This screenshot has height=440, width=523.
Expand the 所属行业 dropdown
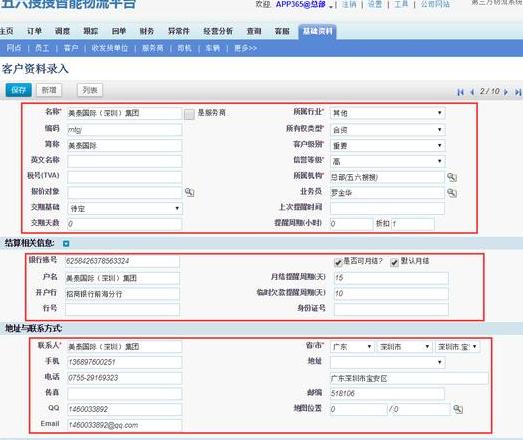[x=388, y=113]
